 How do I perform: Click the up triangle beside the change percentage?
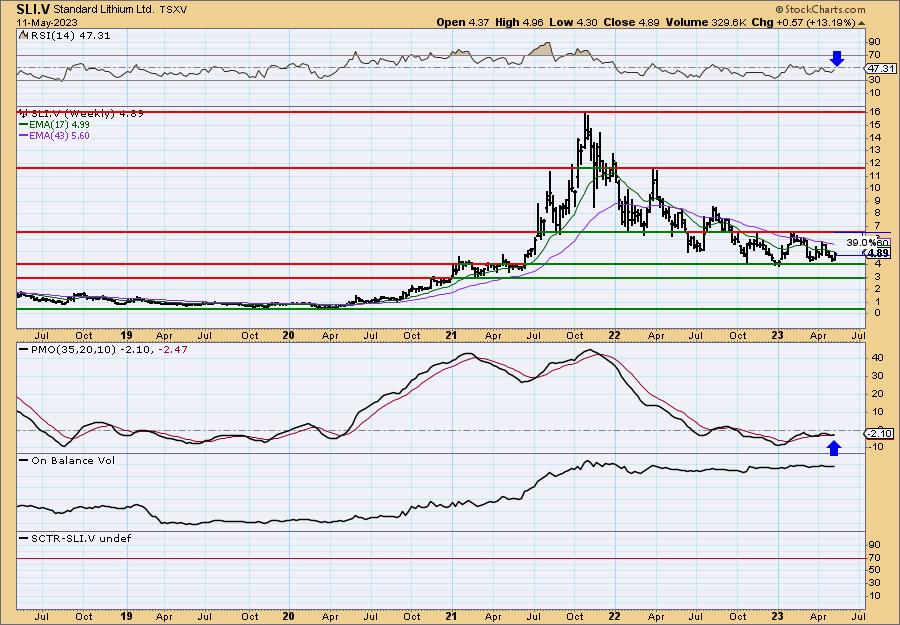[862, 23]
